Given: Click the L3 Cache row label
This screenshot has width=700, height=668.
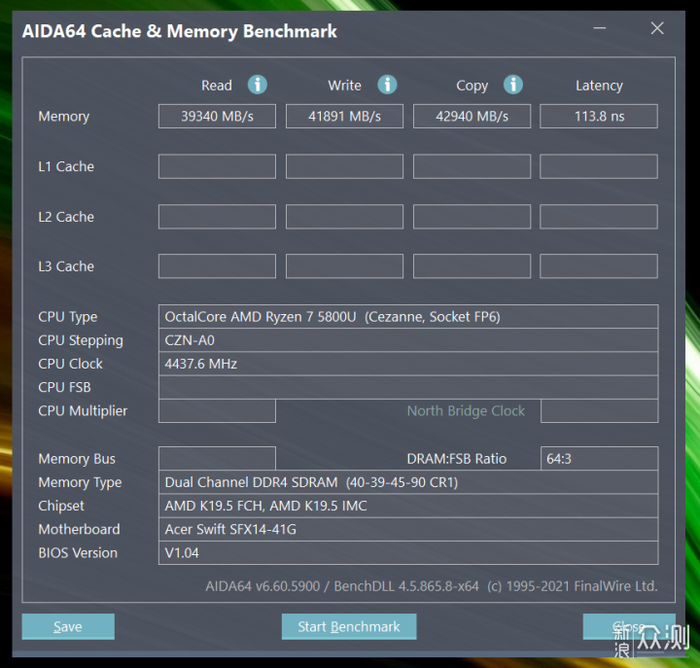Looking at the screenshot, I should [x=66, y=267].
